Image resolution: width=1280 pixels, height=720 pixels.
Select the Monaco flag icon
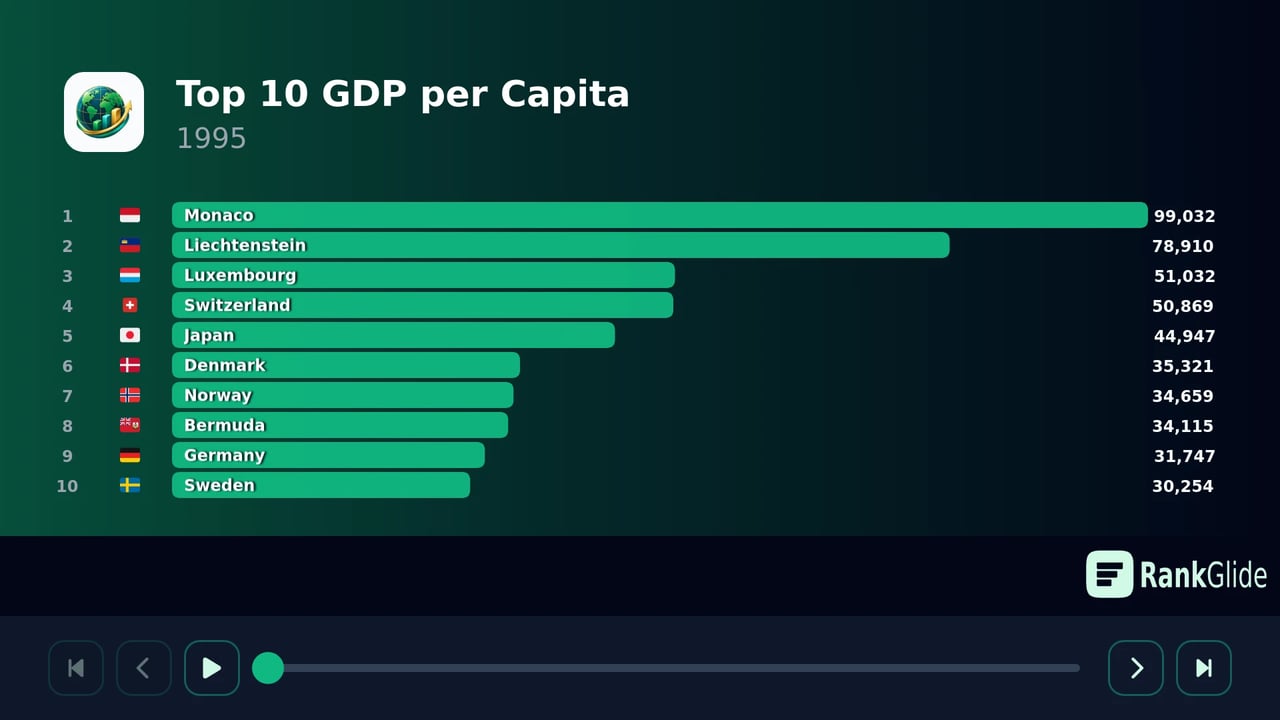pos(130,215)
